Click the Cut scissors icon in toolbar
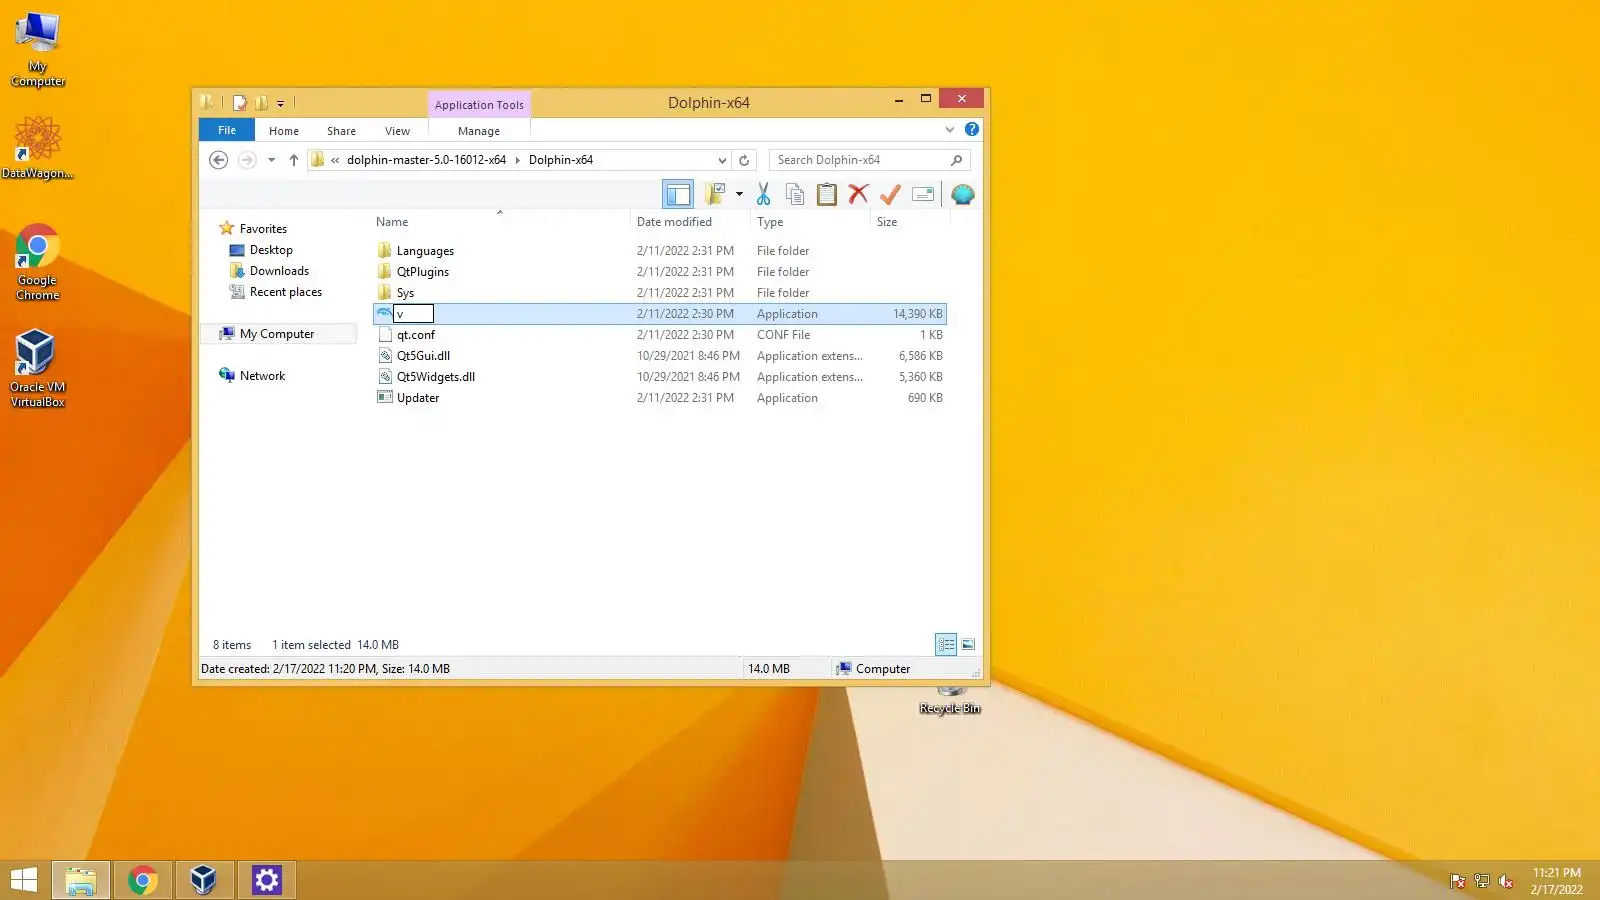This screenshot has height=900, width=1600. pos(764,194)
